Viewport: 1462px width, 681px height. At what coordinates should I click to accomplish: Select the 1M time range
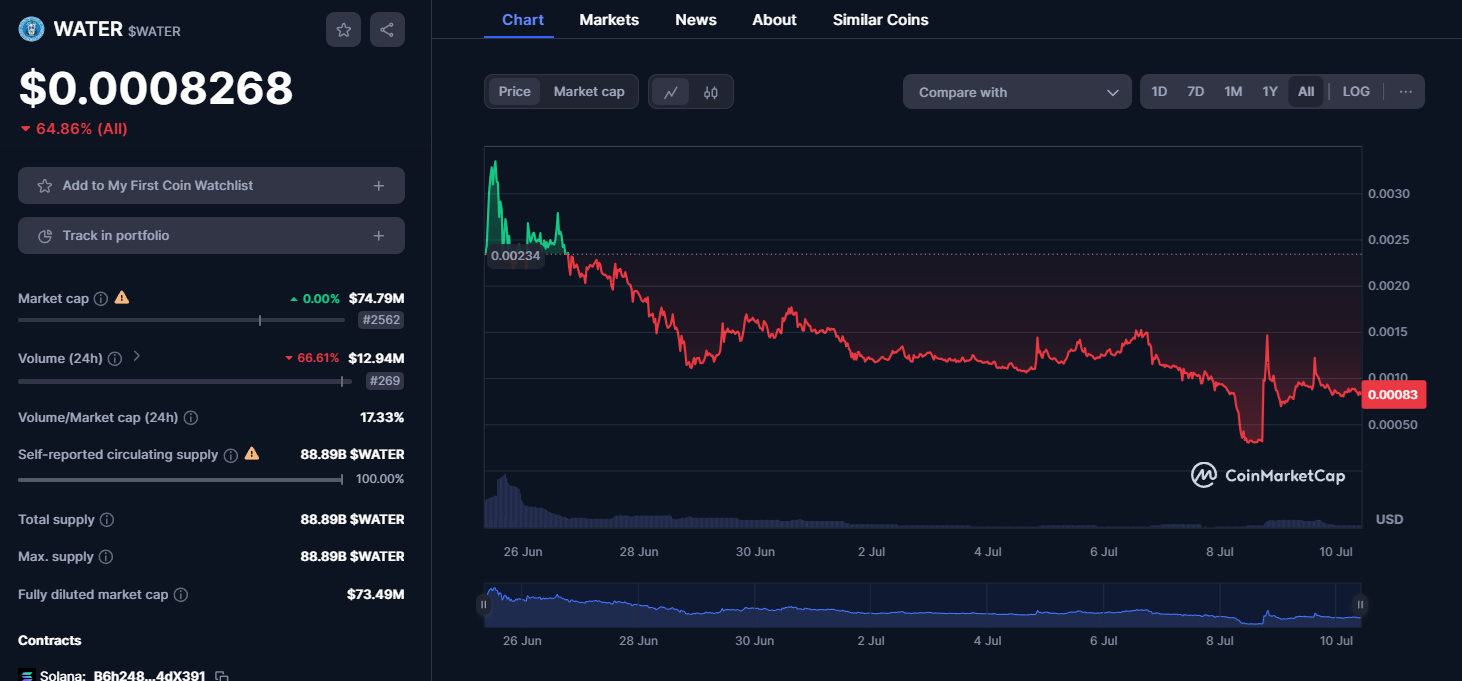[x=1233, y=92]
